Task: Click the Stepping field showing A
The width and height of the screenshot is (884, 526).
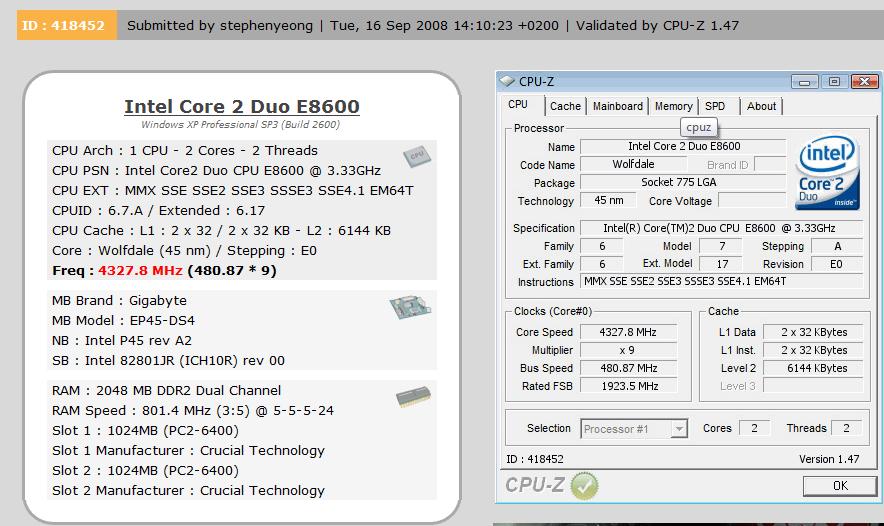Action: click(837, 246)
